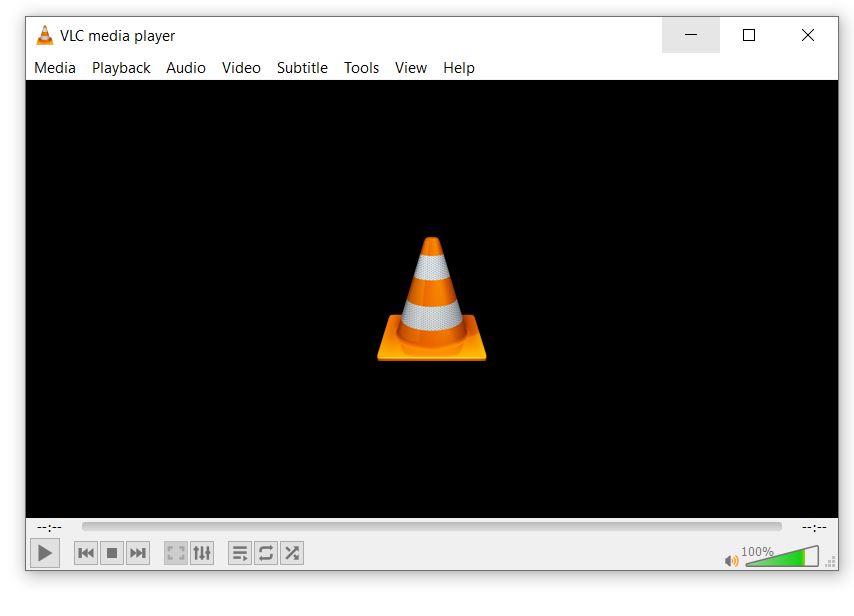The height and width of the screenshot is (616, 854).
Task: Adjust the green volume slider
Action: pos(782,557)
